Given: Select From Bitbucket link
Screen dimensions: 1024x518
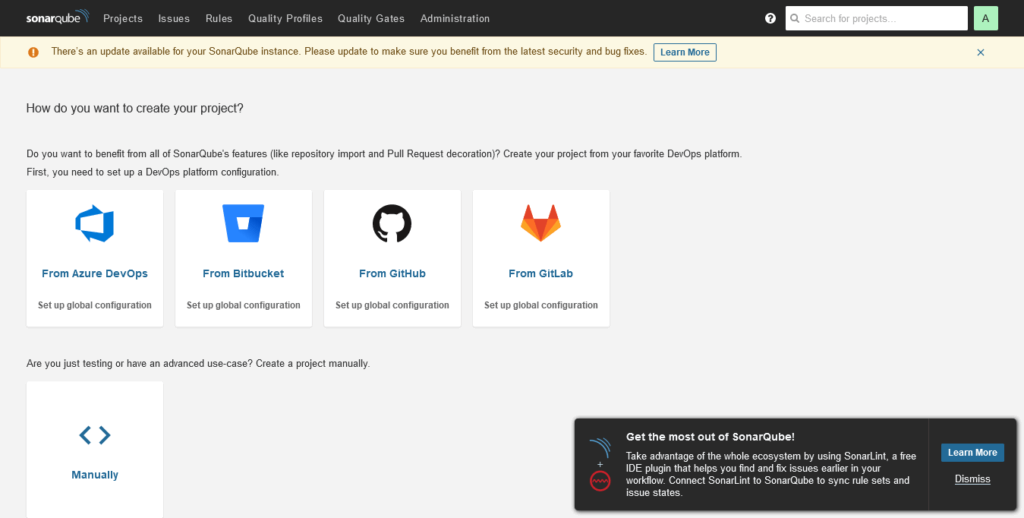Looking at the screenshot, I should coord(244,274).
